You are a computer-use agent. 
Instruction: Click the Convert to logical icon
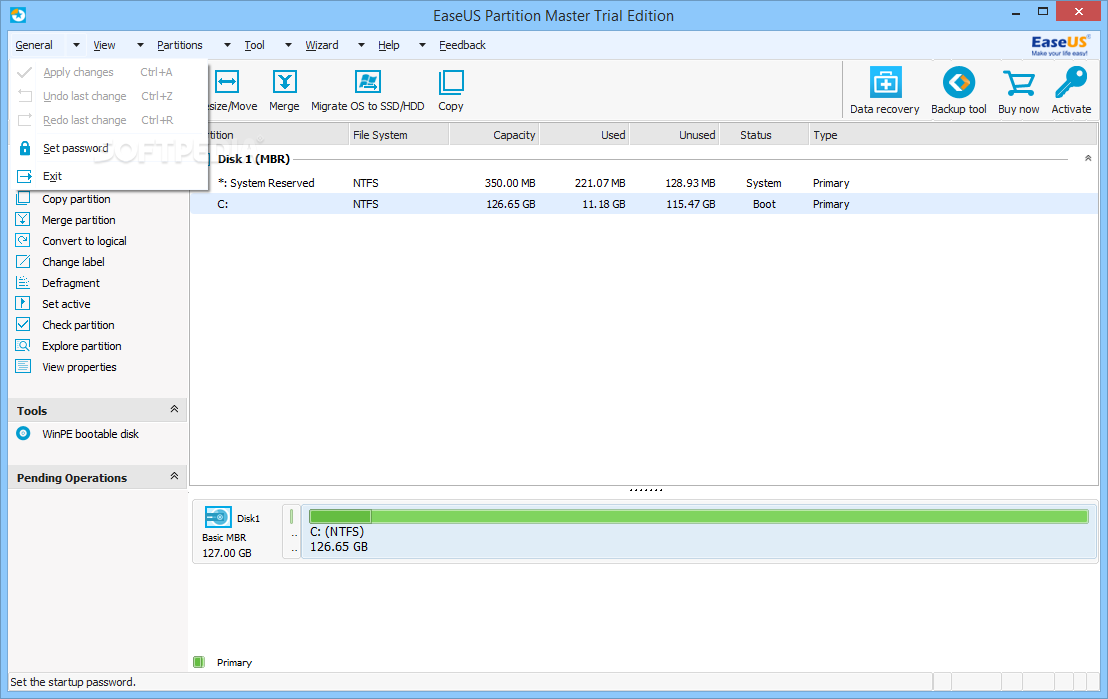[x=23, y=240]
